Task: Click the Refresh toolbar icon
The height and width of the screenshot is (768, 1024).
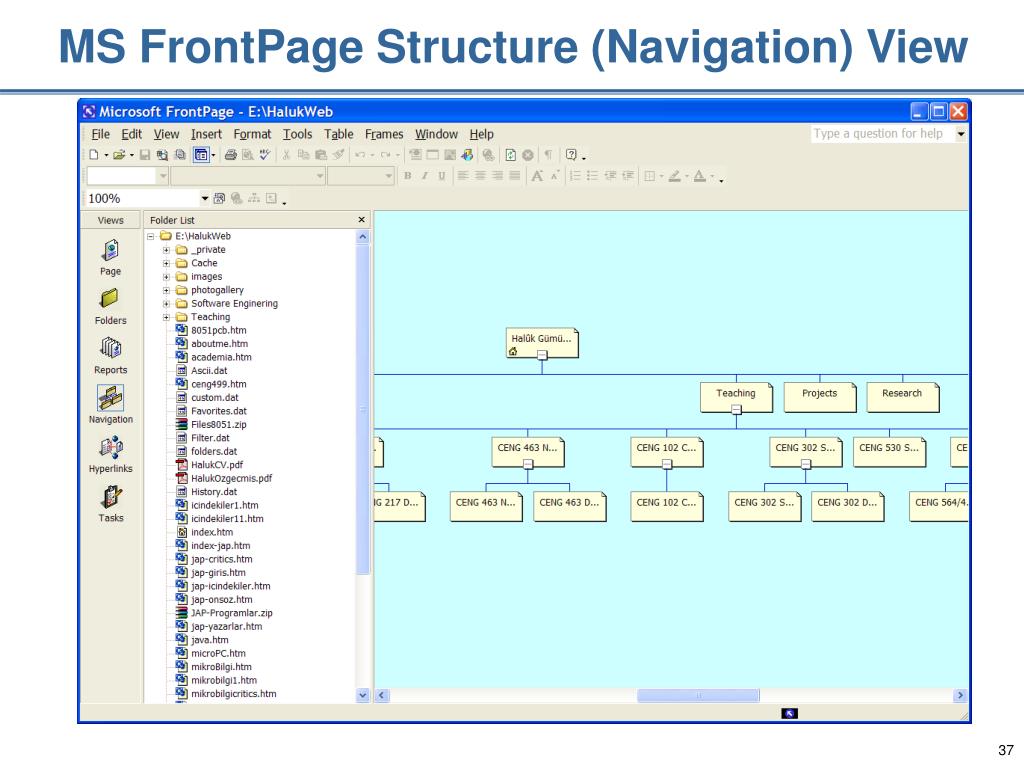Action: 511,155
